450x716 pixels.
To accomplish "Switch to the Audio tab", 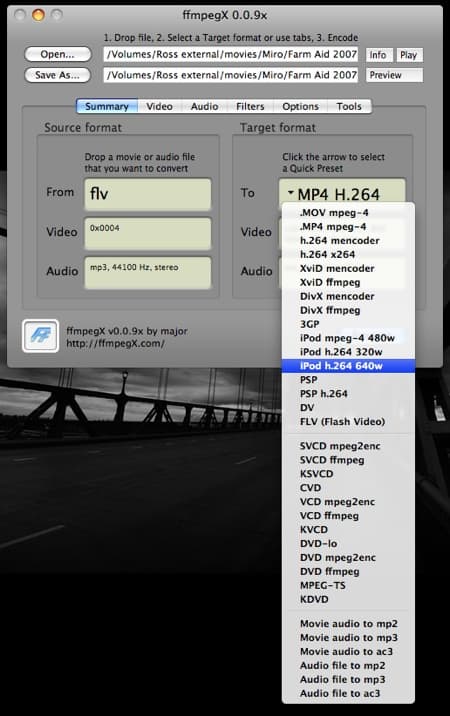I will coord(204,106).
